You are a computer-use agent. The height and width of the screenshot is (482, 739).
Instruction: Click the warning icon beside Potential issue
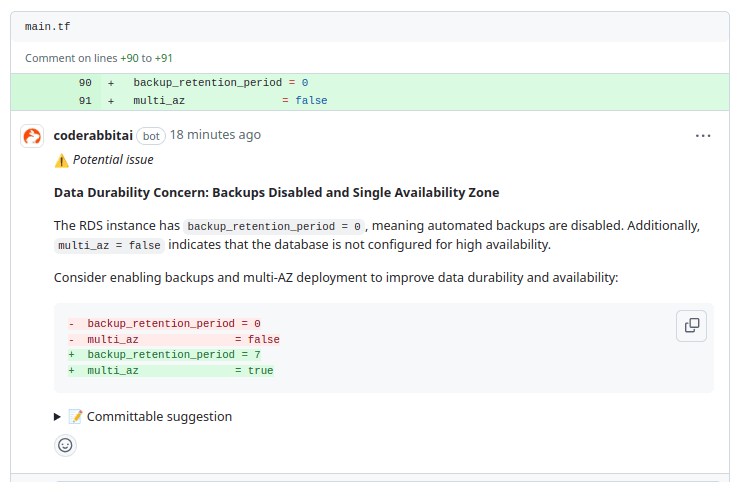61,160
